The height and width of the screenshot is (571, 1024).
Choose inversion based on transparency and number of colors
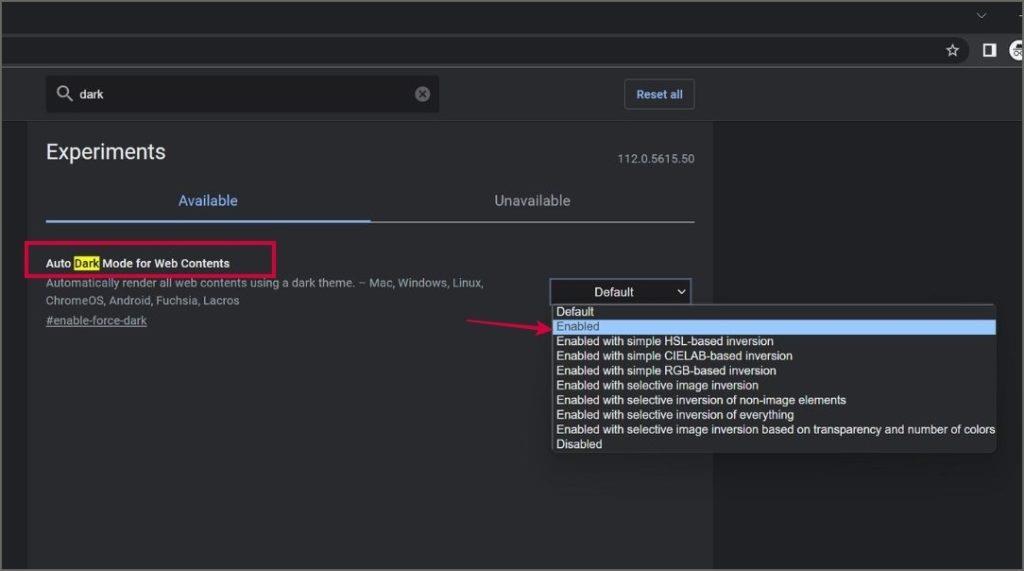[774, 430]
